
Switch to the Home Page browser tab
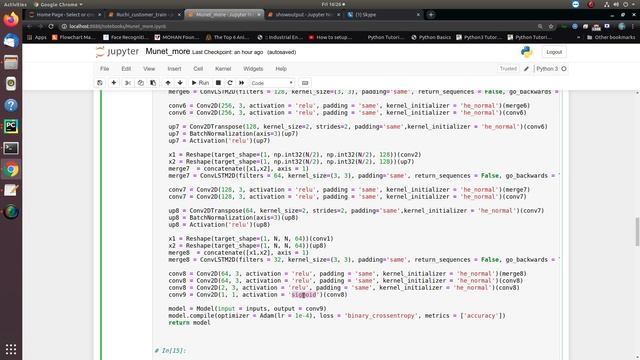[x=64, y=15]
